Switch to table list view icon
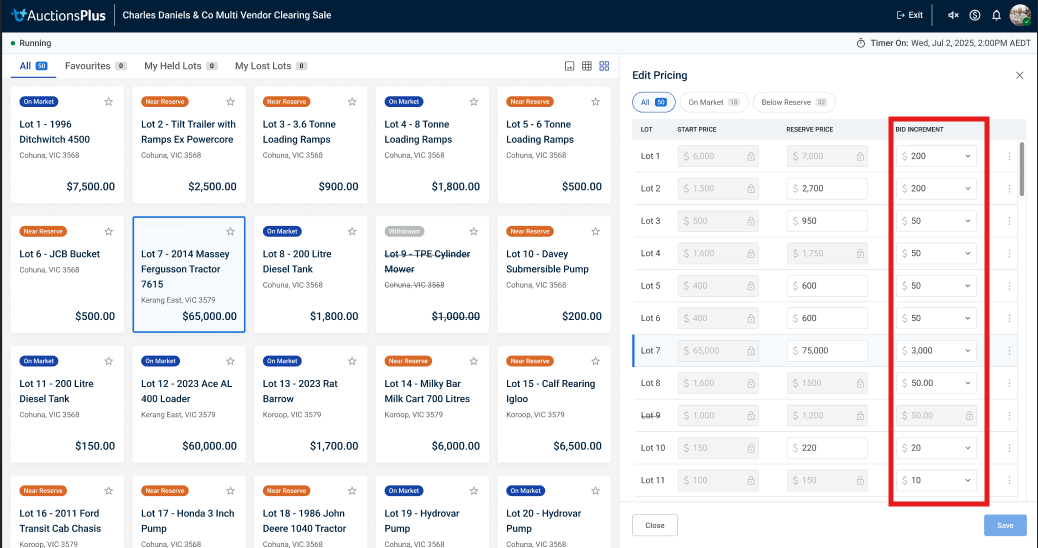This screenshot has width=1038, height=548. pyautogui.click(x=587, y=66)
